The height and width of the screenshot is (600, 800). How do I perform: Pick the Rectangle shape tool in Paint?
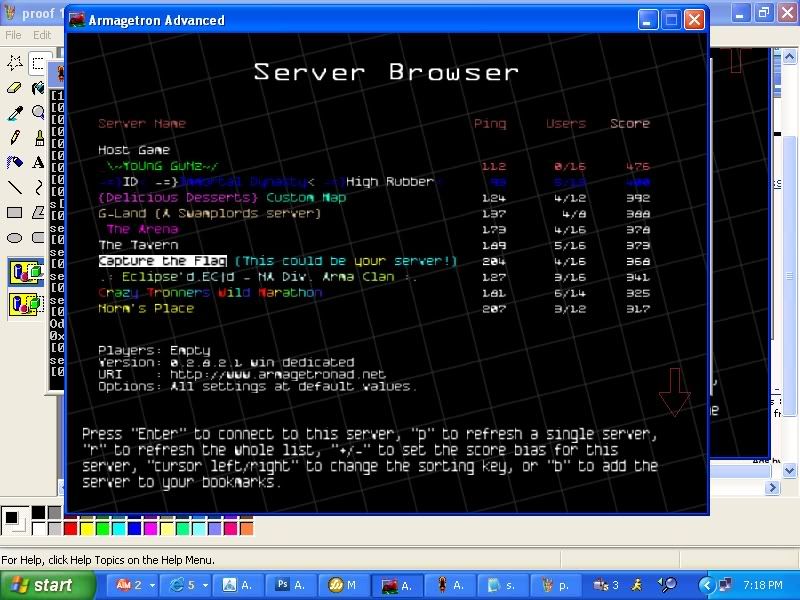click(14, 212)
